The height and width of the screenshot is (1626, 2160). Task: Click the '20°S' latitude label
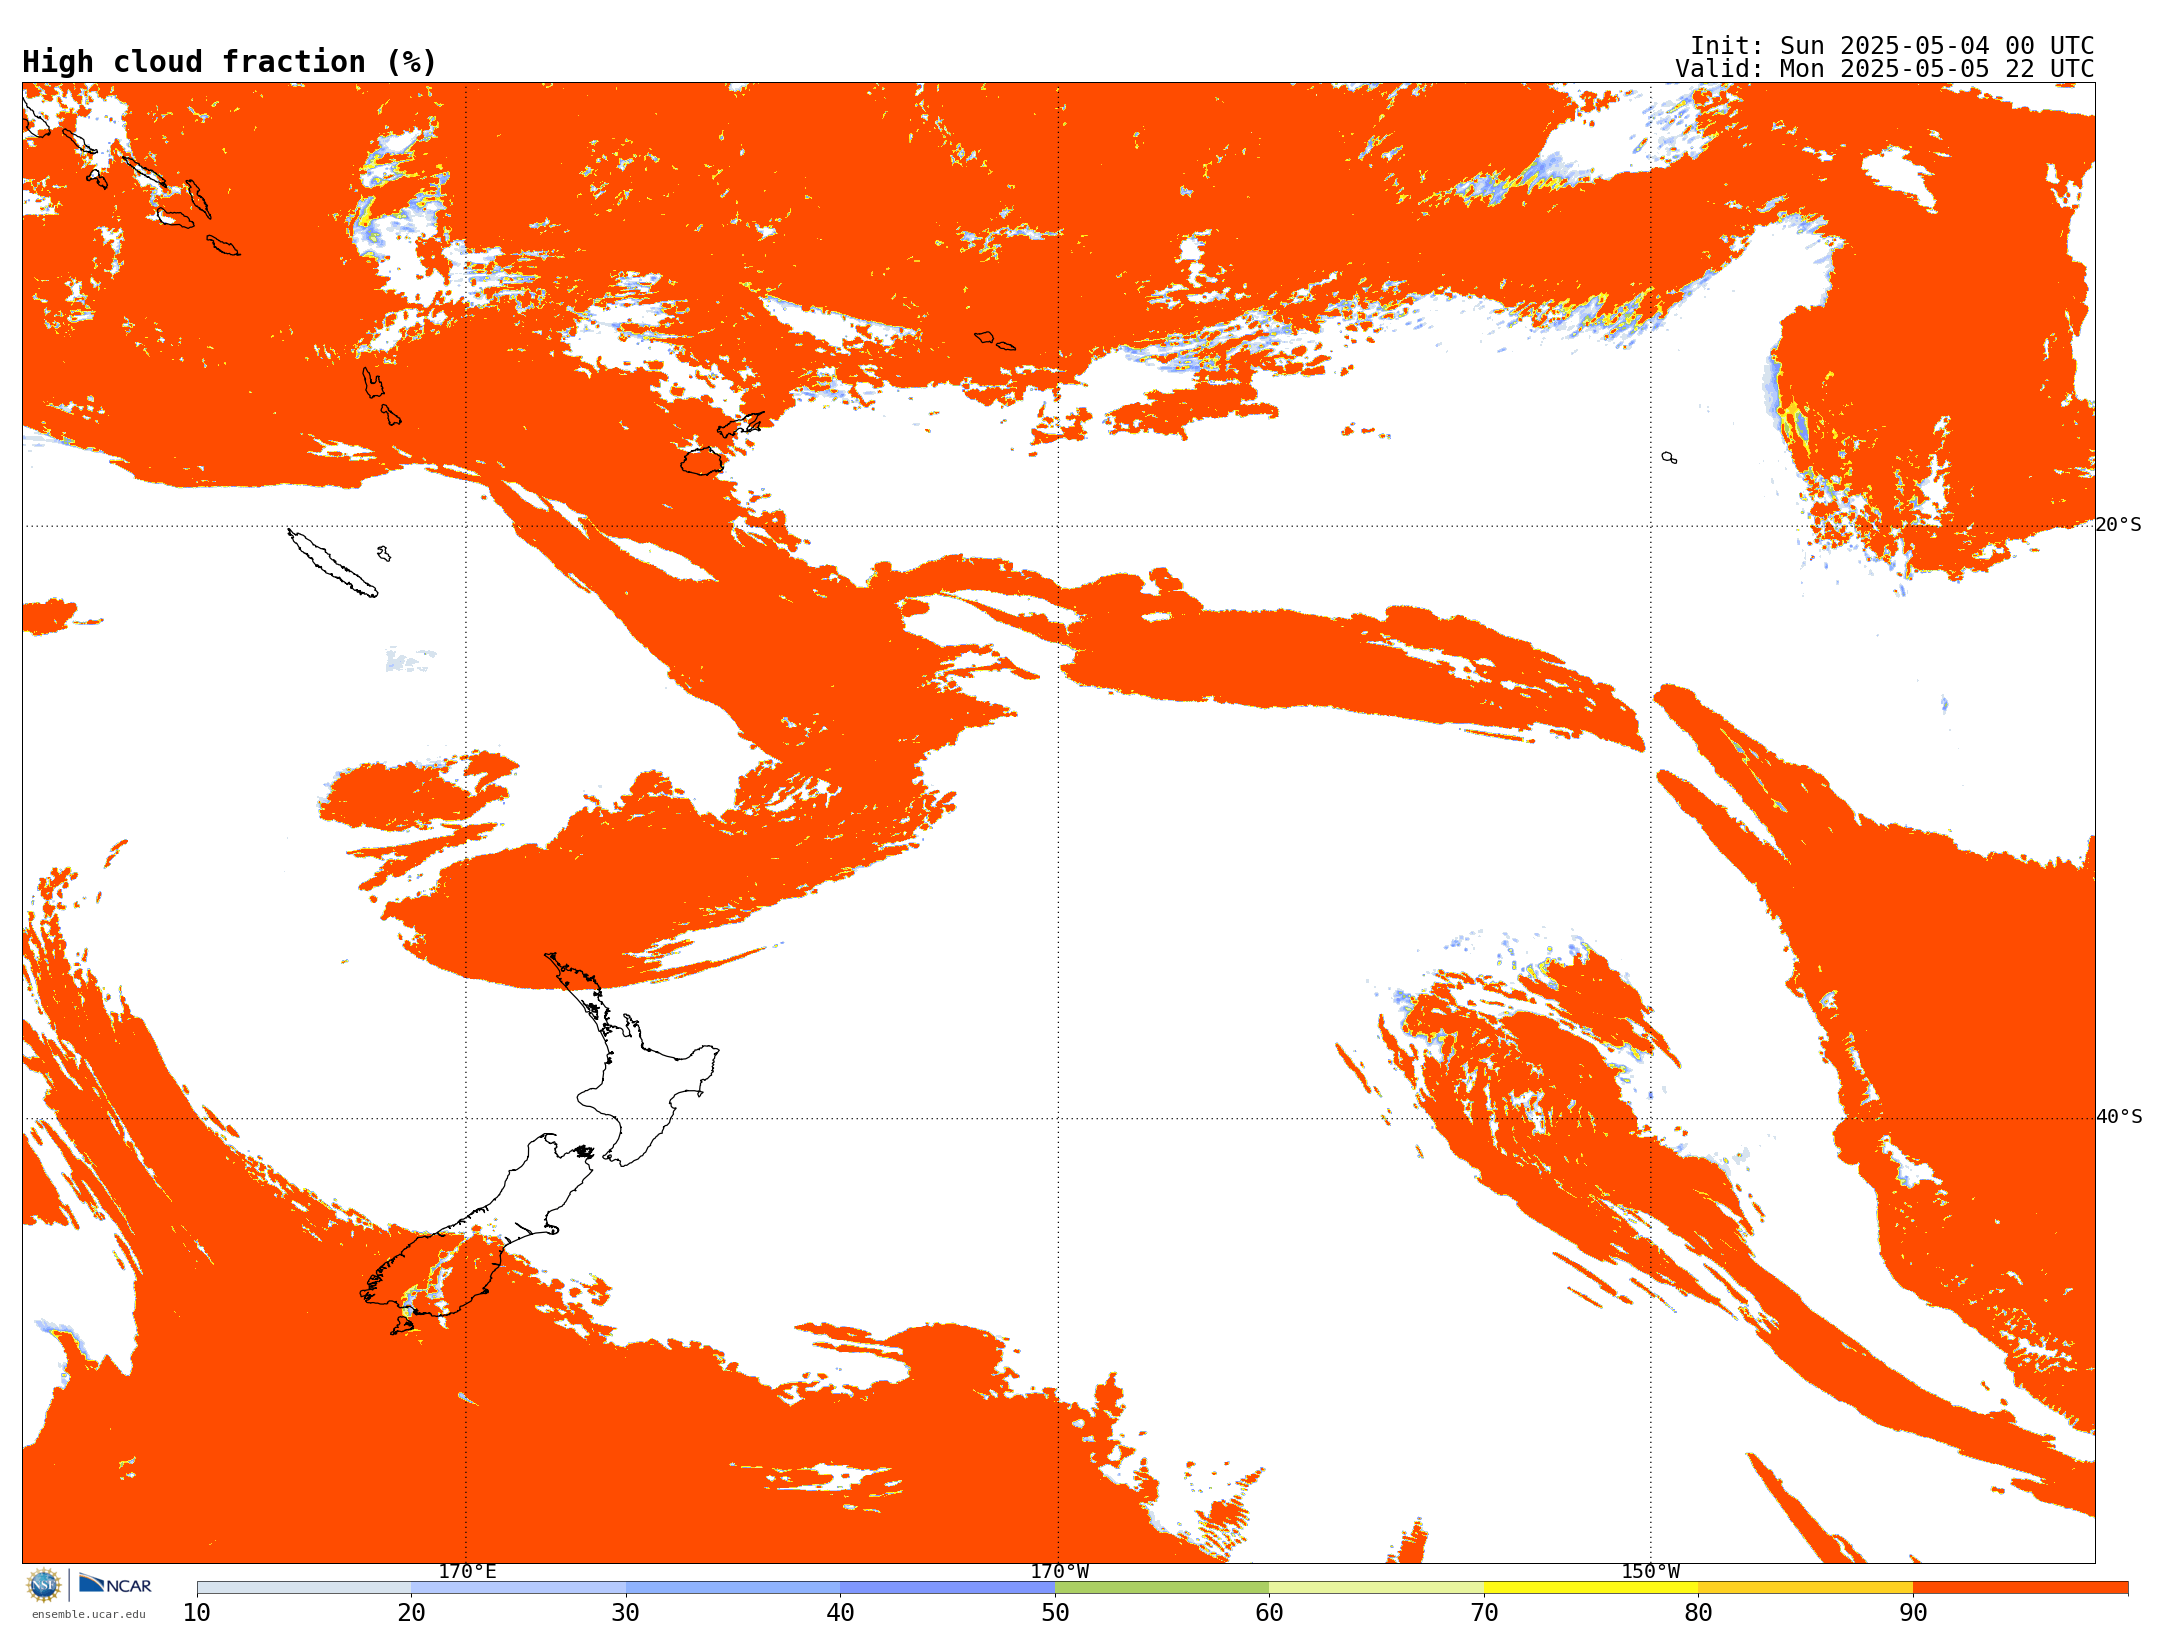(x=2118, y=525)
